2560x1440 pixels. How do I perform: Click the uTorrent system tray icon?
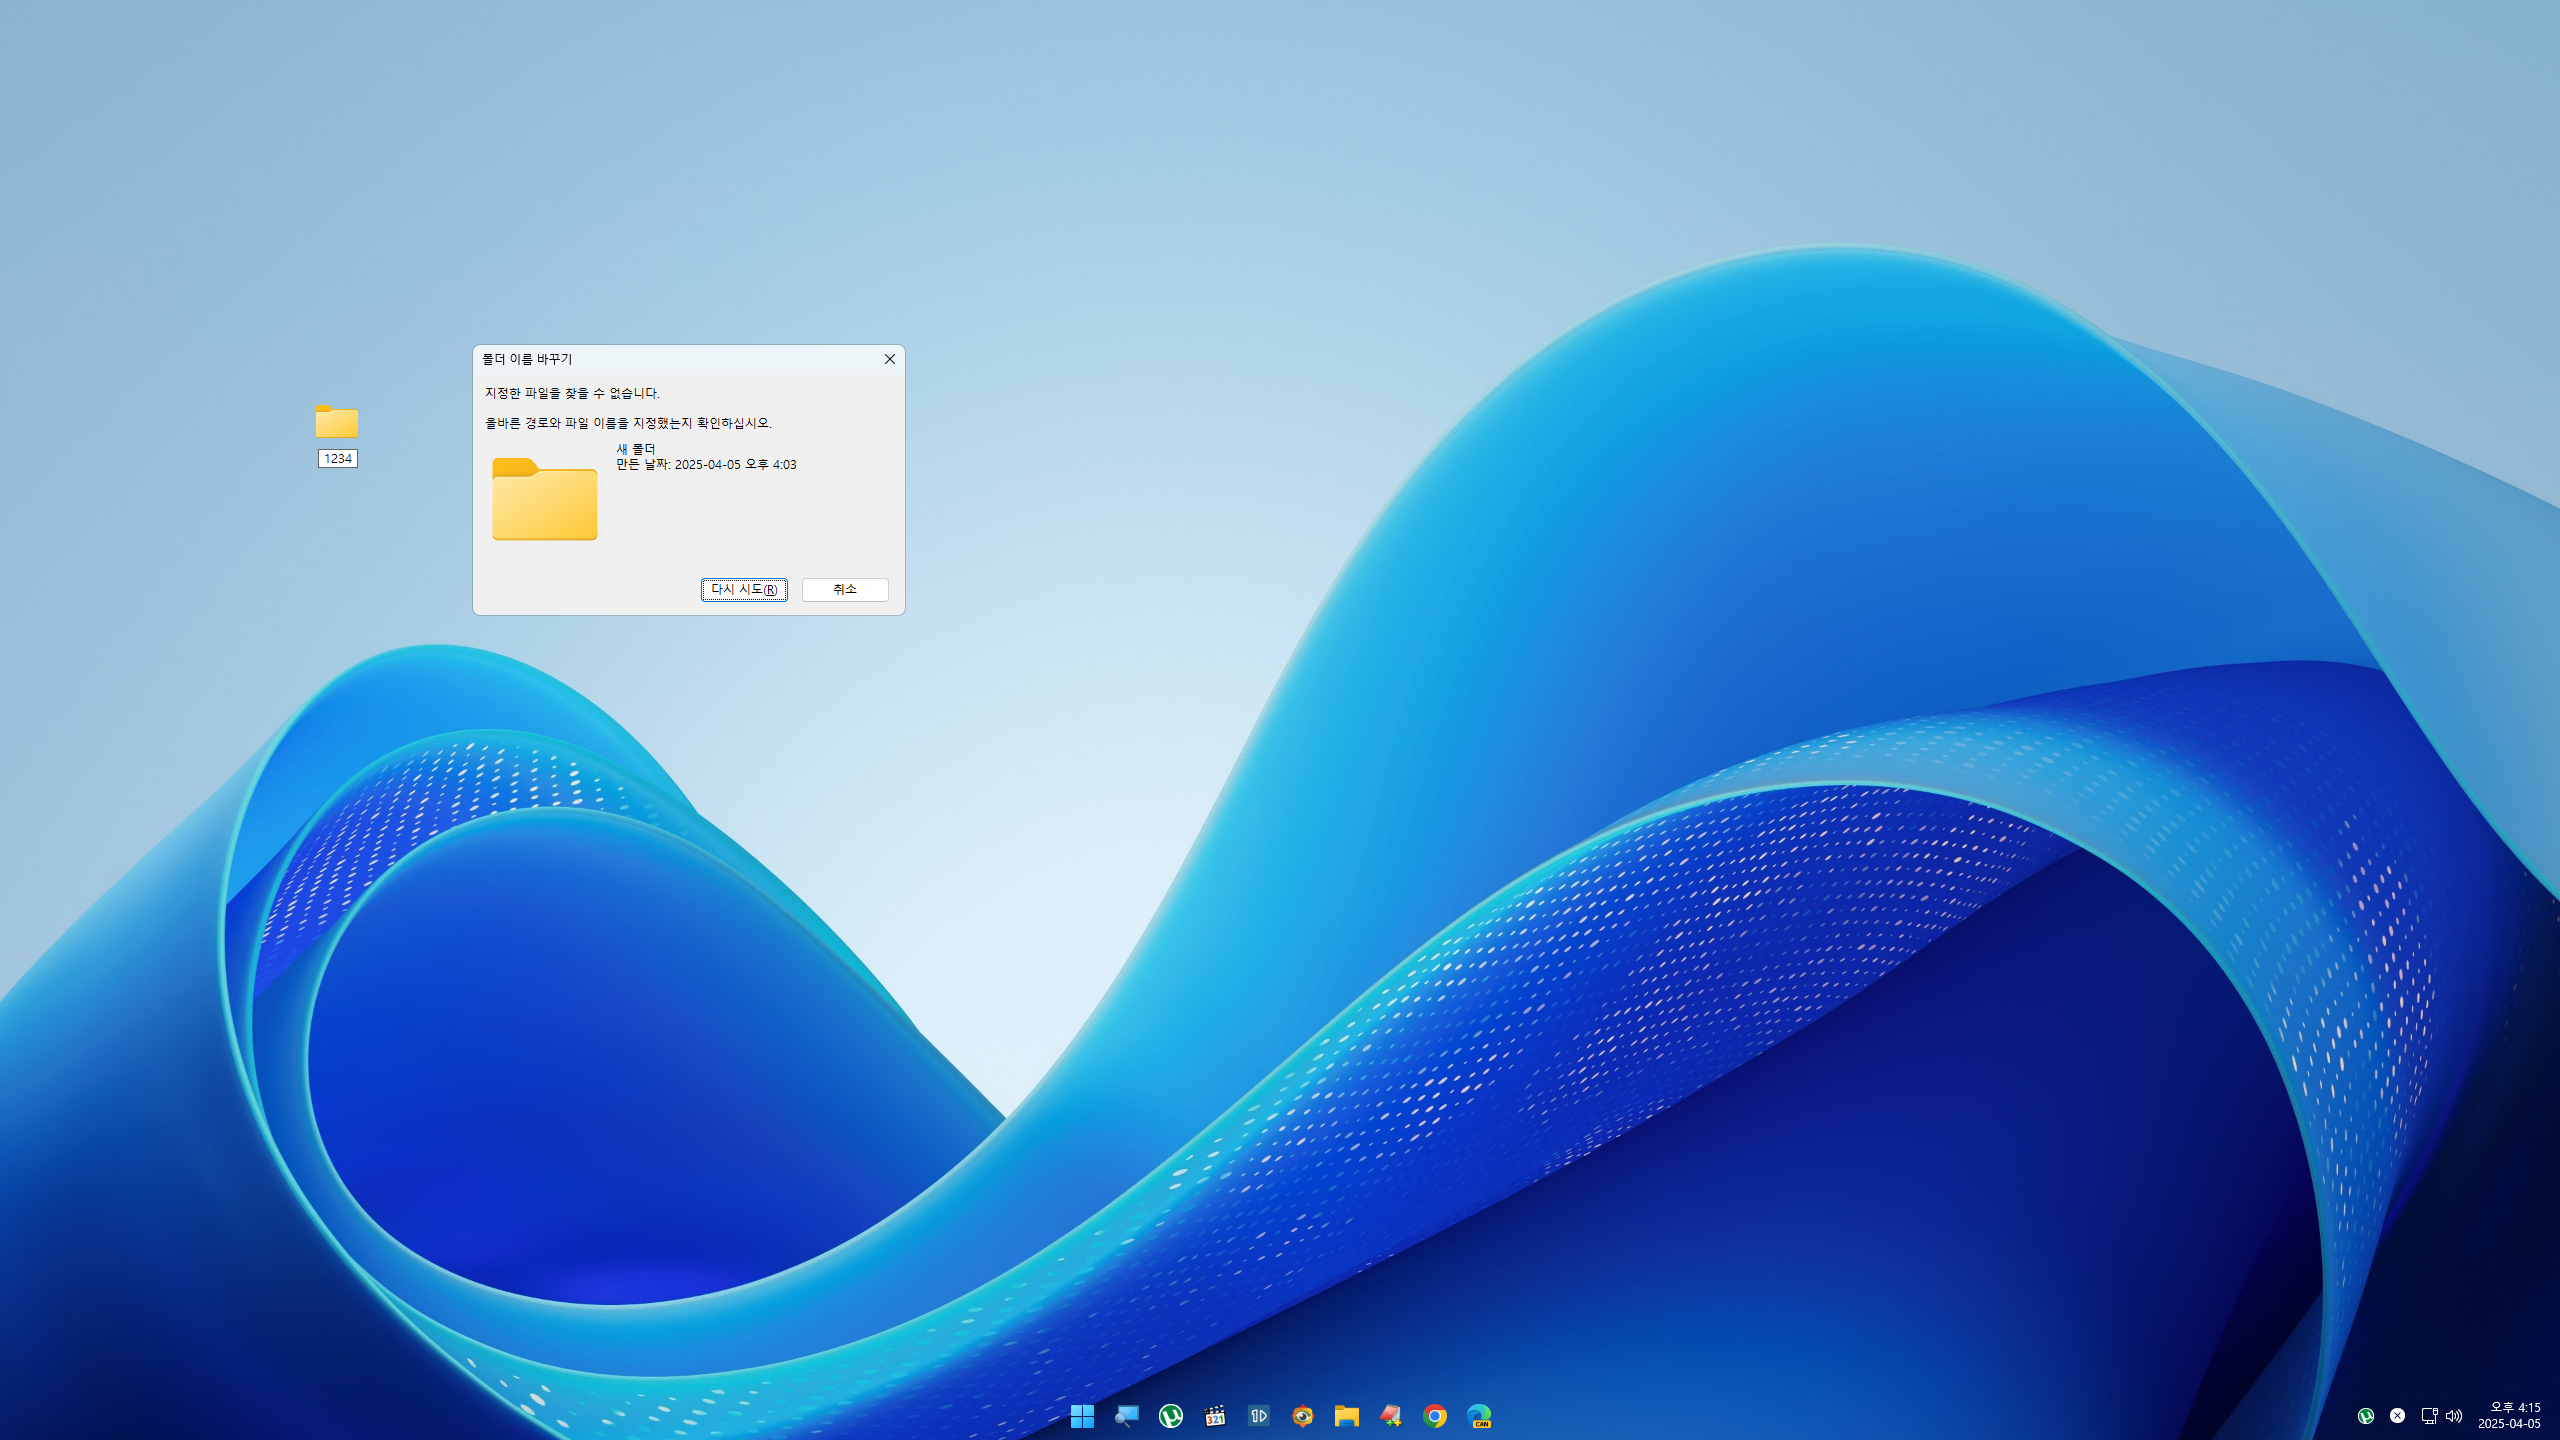2366,1416
